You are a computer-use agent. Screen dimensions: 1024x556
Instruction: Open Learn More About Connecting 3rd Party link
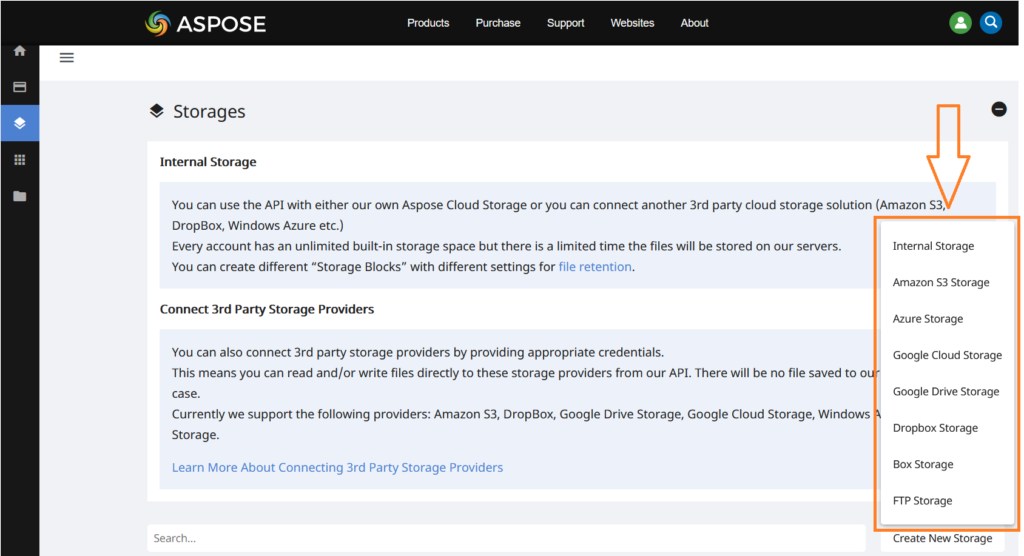pos(337,467)
